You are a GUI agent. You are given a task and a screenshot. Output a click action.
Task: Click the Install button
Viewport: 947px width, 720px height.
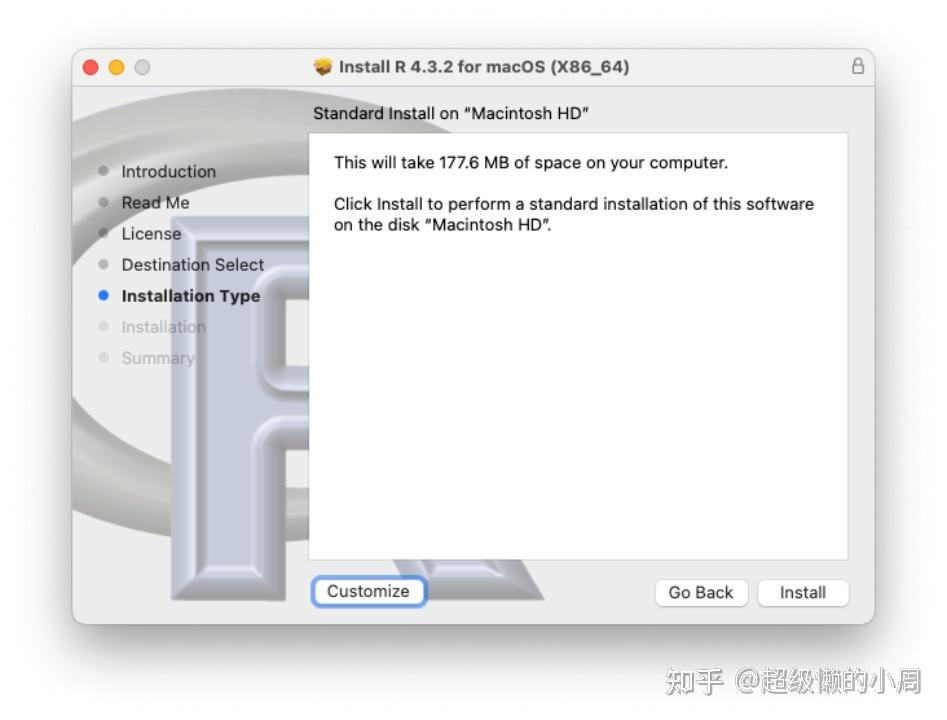pos(803,593)
